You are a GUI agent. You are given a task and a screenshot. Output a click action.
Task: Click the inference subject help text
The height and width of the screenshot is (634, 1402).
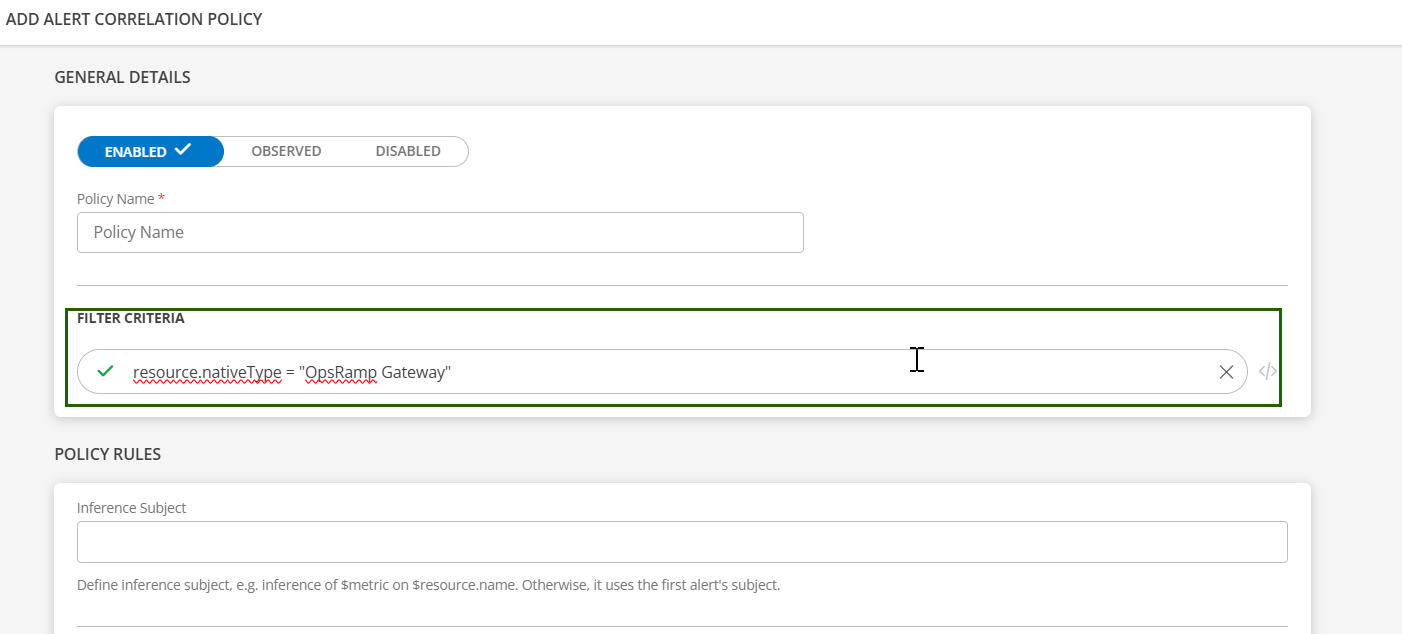coord(428,585)
